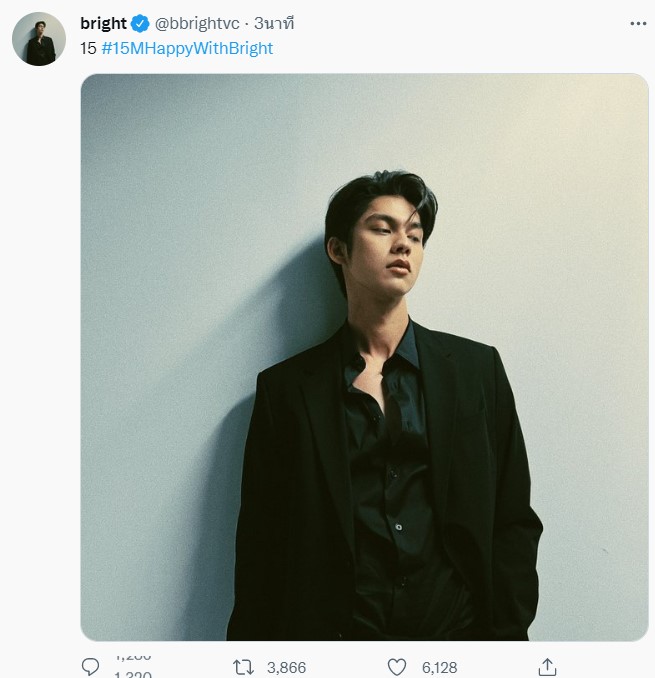Image resolution: width=655 pixels, height=678 pixels.
Task: Click the like count 6,128
Action: (x=438, y=668)
